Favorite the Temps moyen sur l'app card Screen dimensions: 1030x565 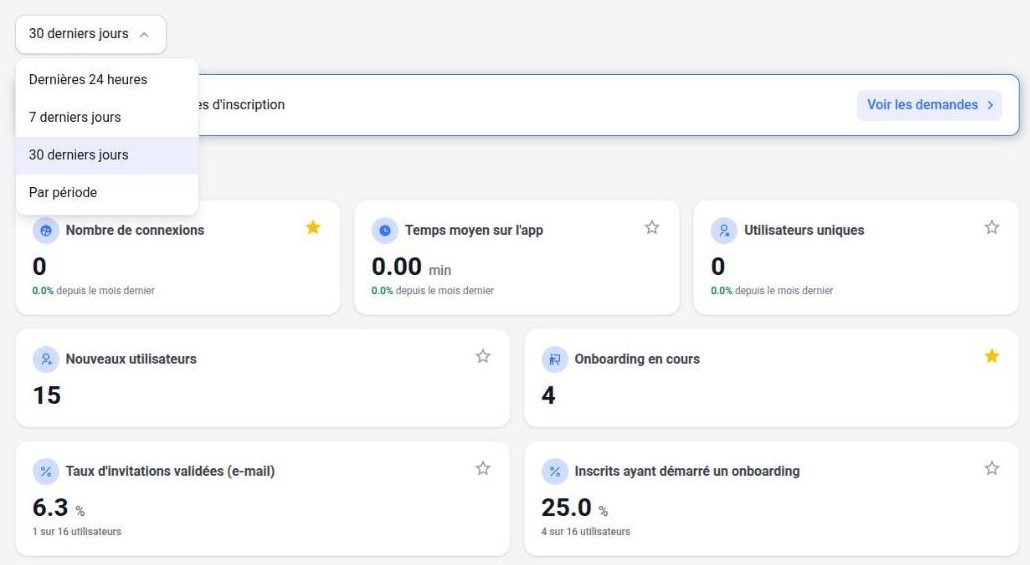coord(652,227)
